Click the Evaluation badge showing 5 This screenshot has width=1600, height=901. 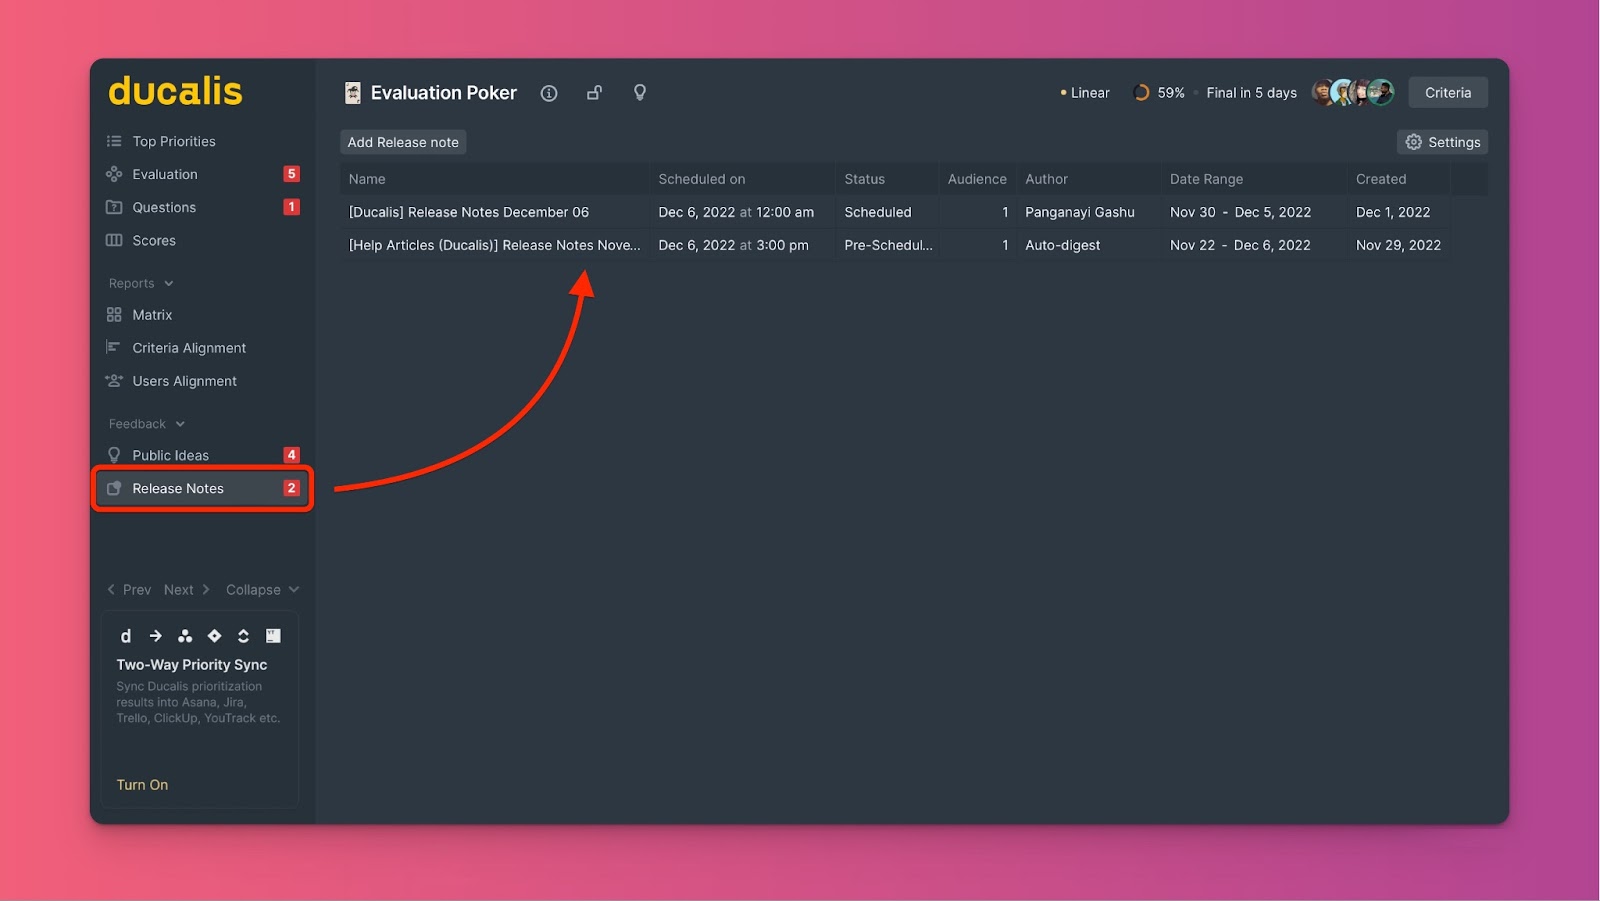tap(291, 174)
